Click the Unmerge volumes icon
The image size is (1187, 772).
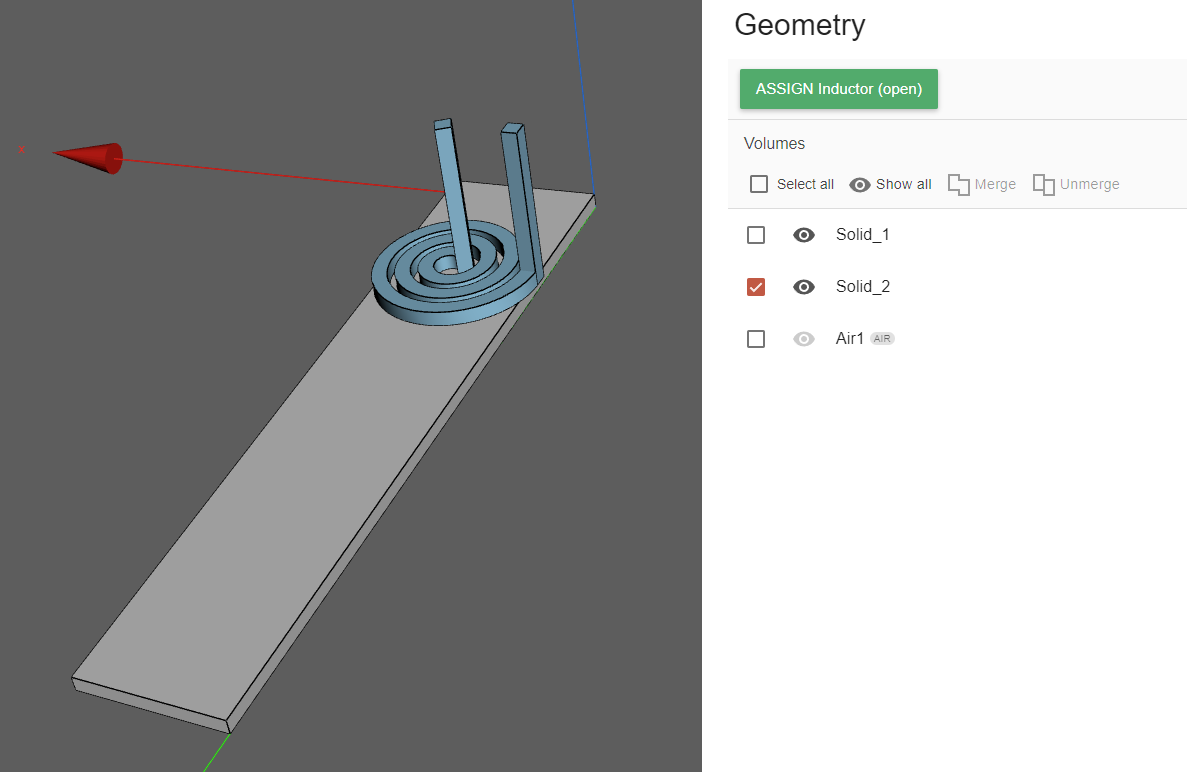(x=1044, y=184)
